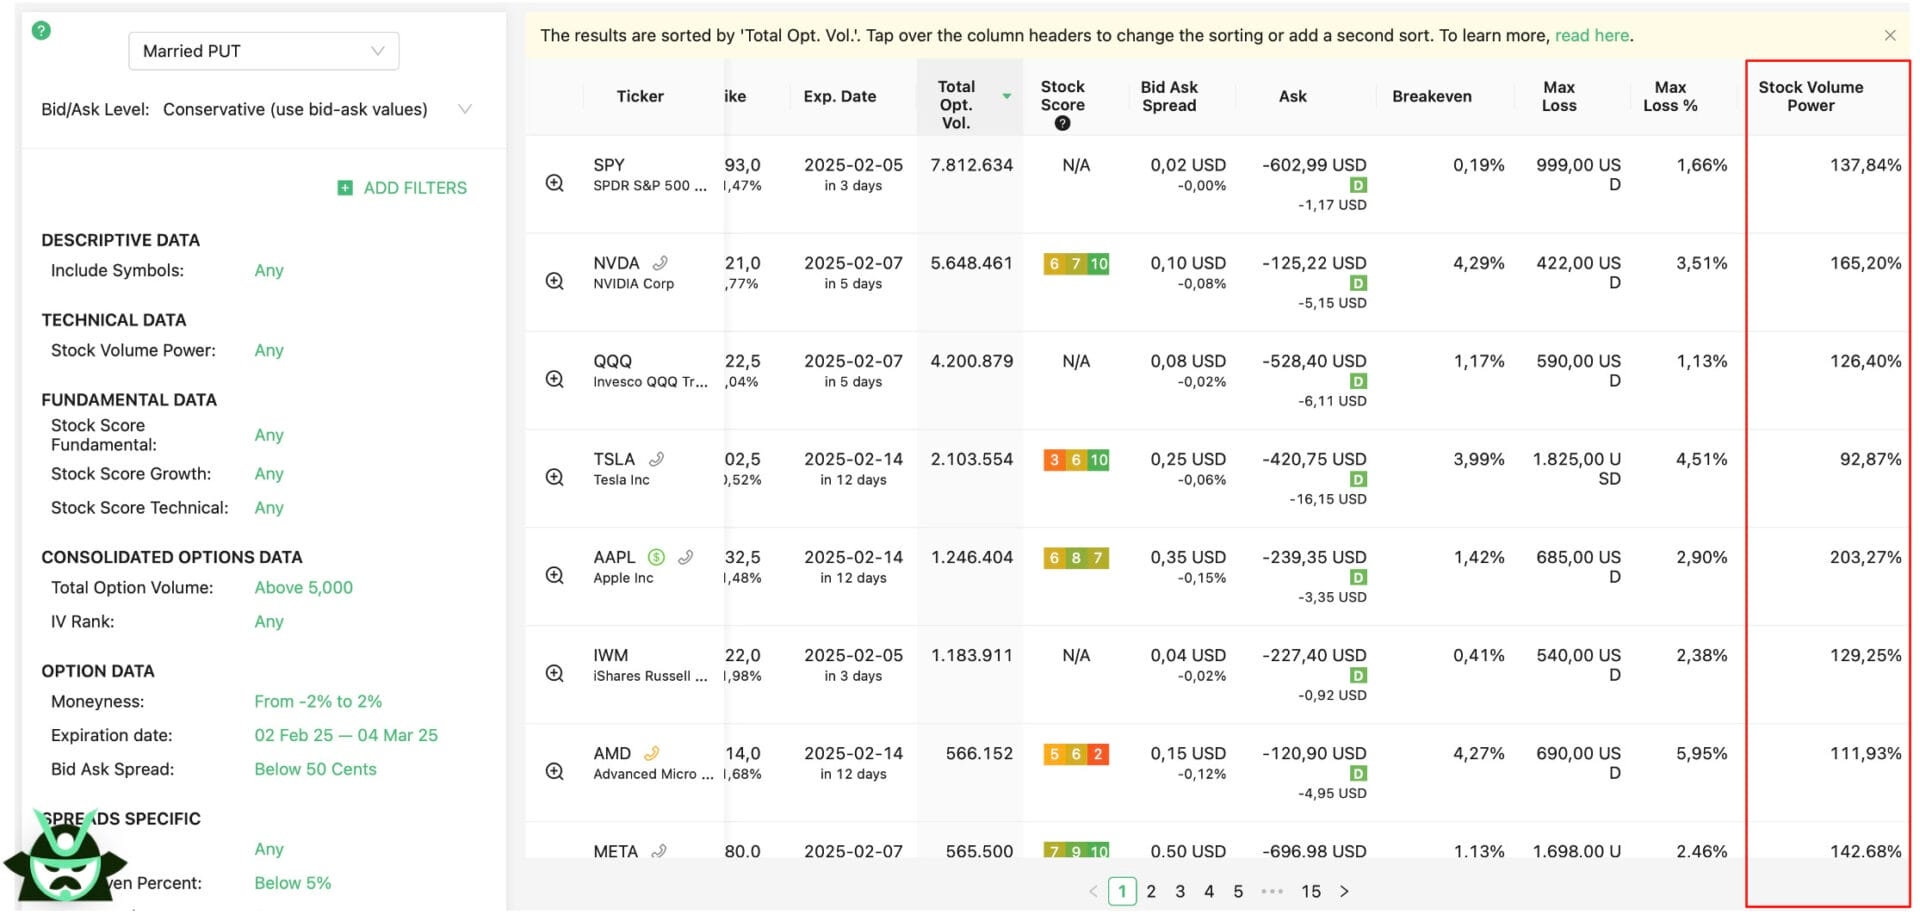This screenshot has height=921, width=1920.
Task: Click the D dividend badge in the TSLA Ask column
Action: pyautogui.click(x=1357, y=479)
